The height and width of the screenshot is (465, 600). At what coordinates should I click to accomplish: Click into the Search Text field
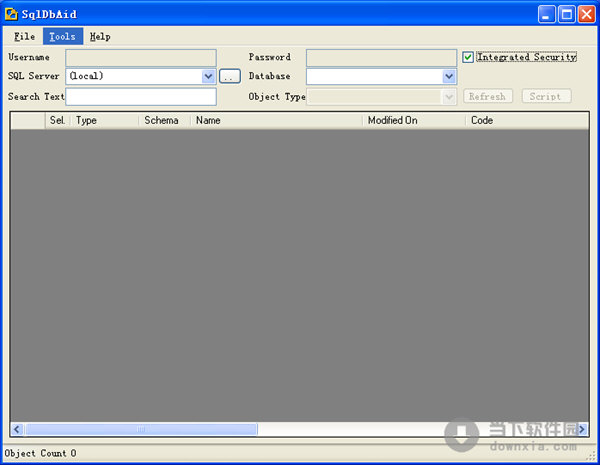click(x=141, y=96)
